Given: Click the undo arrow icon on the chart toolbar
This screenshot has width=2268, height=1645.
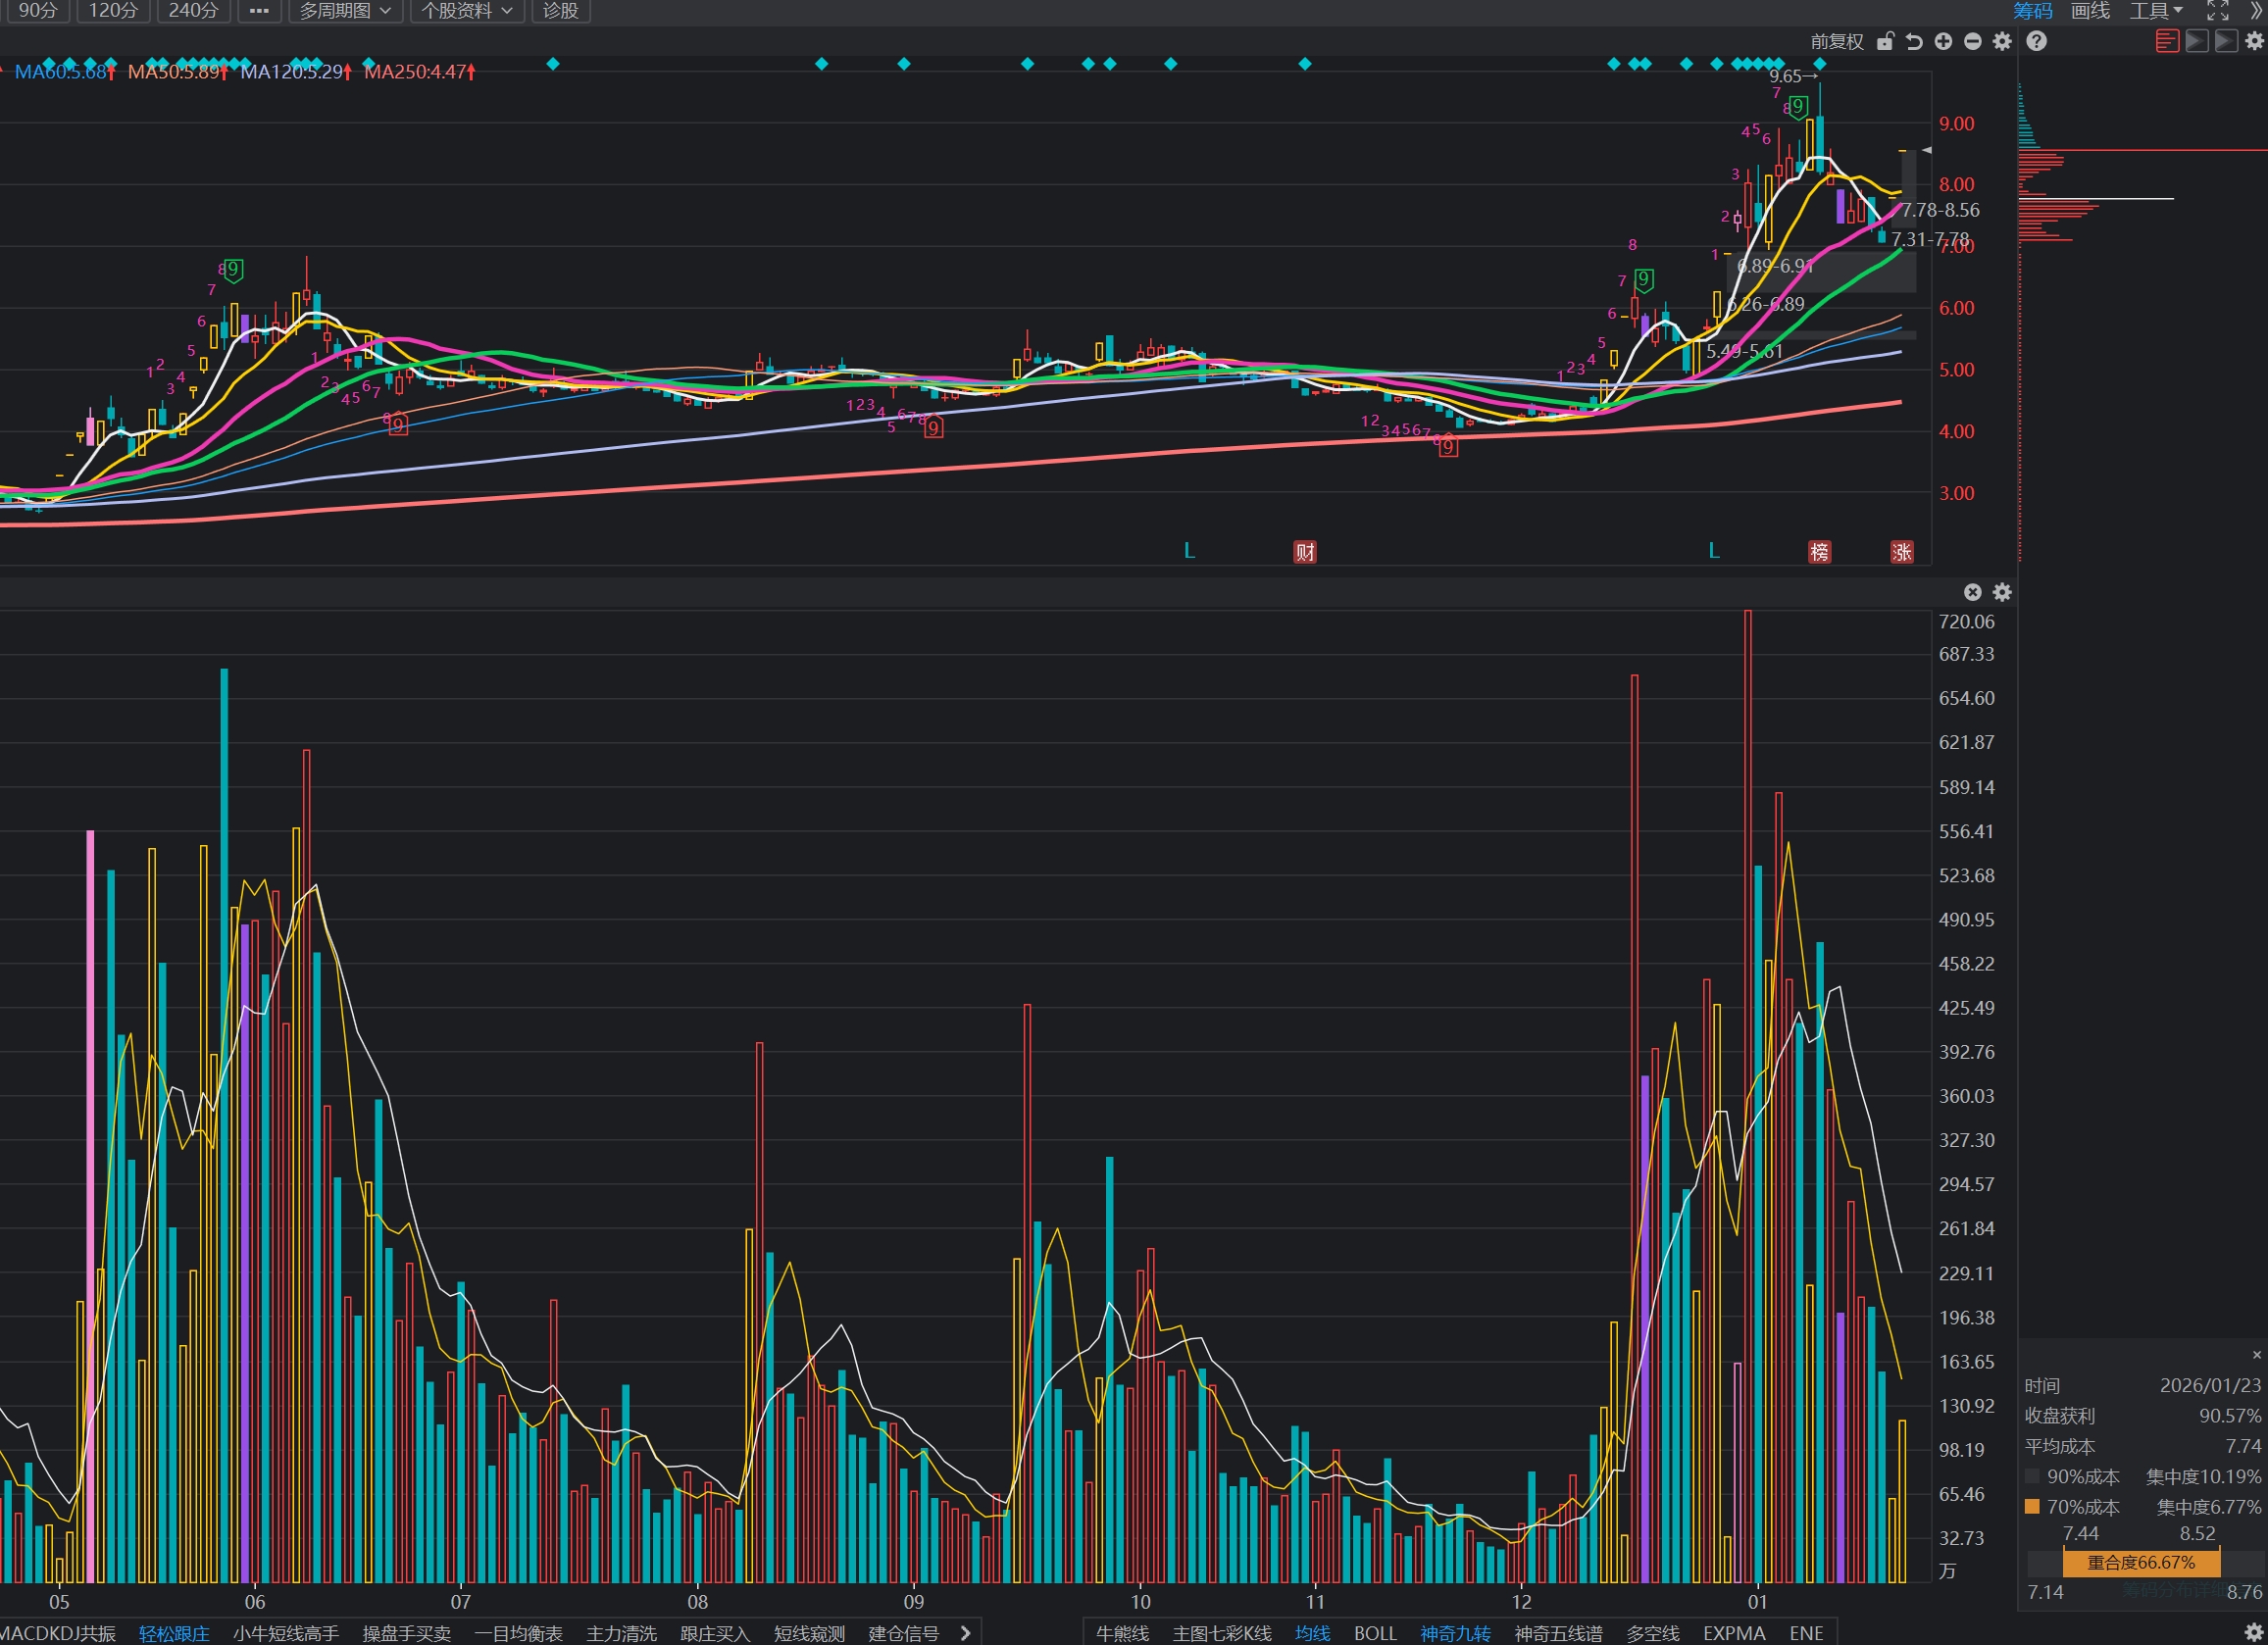Looking at the screenshot, I should coord(1914,41).
